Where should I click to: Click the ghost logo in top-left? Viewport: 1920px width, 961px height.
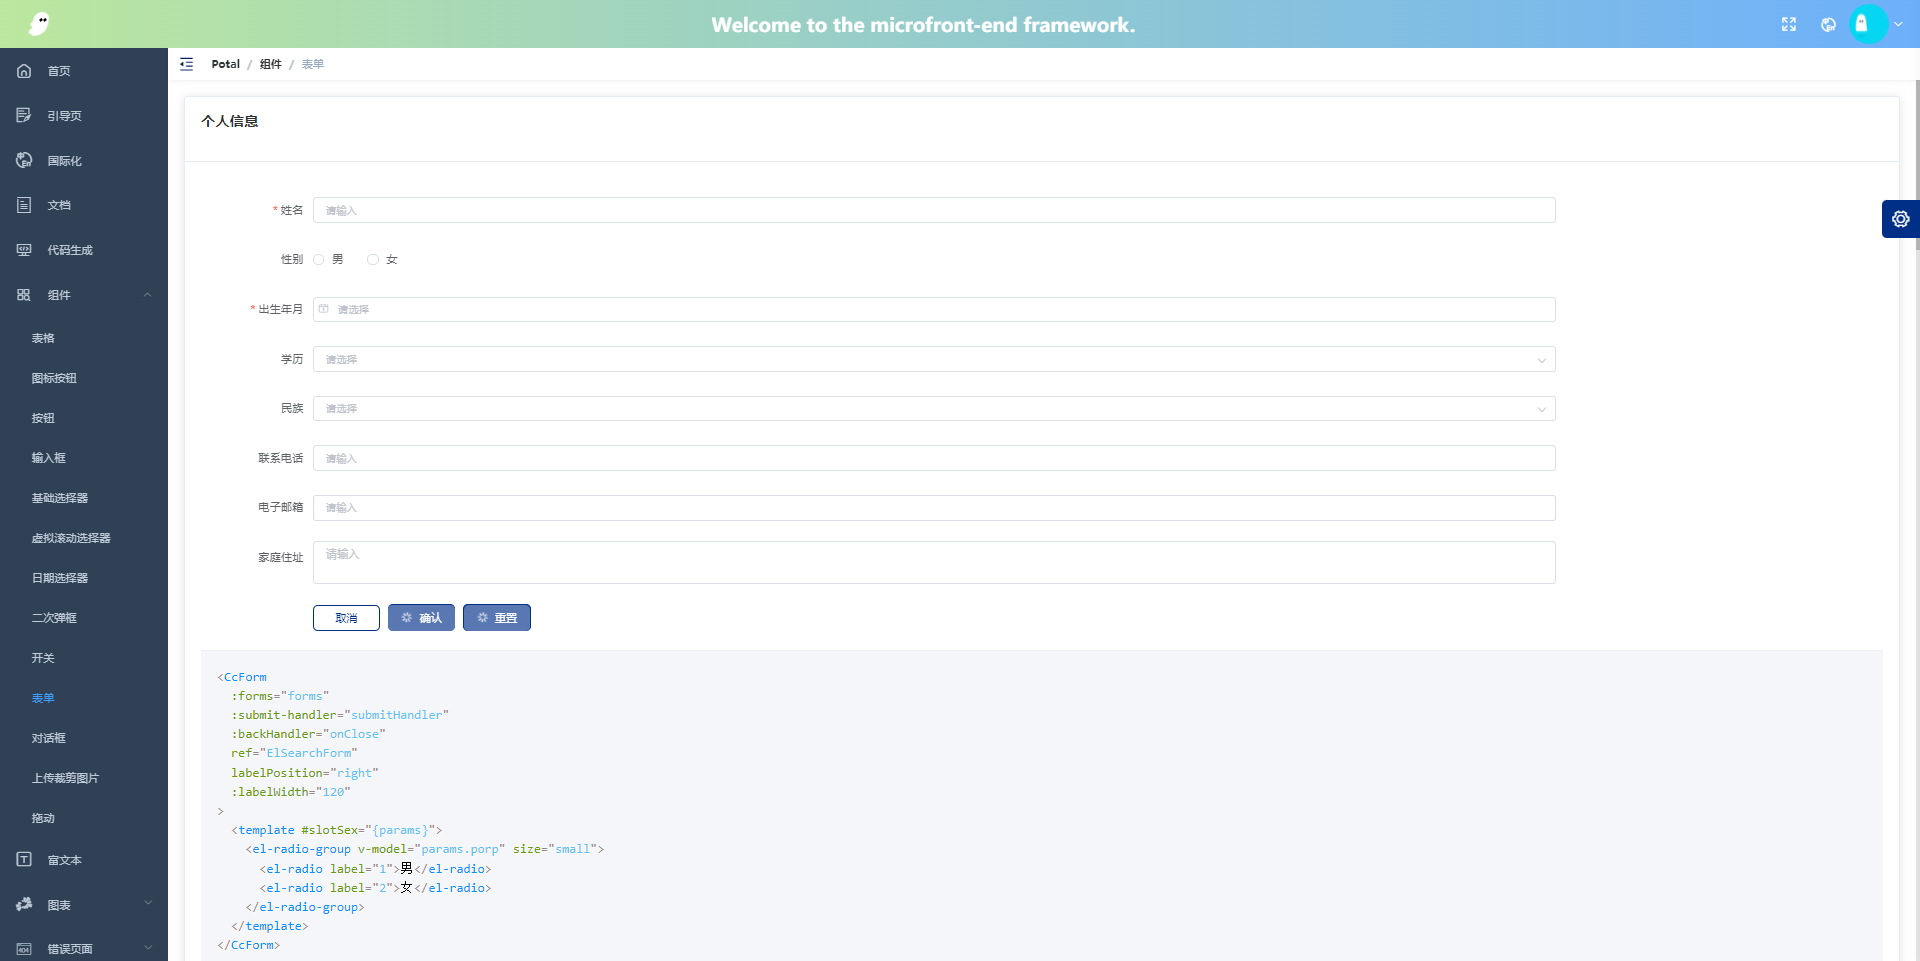point(39,24)
